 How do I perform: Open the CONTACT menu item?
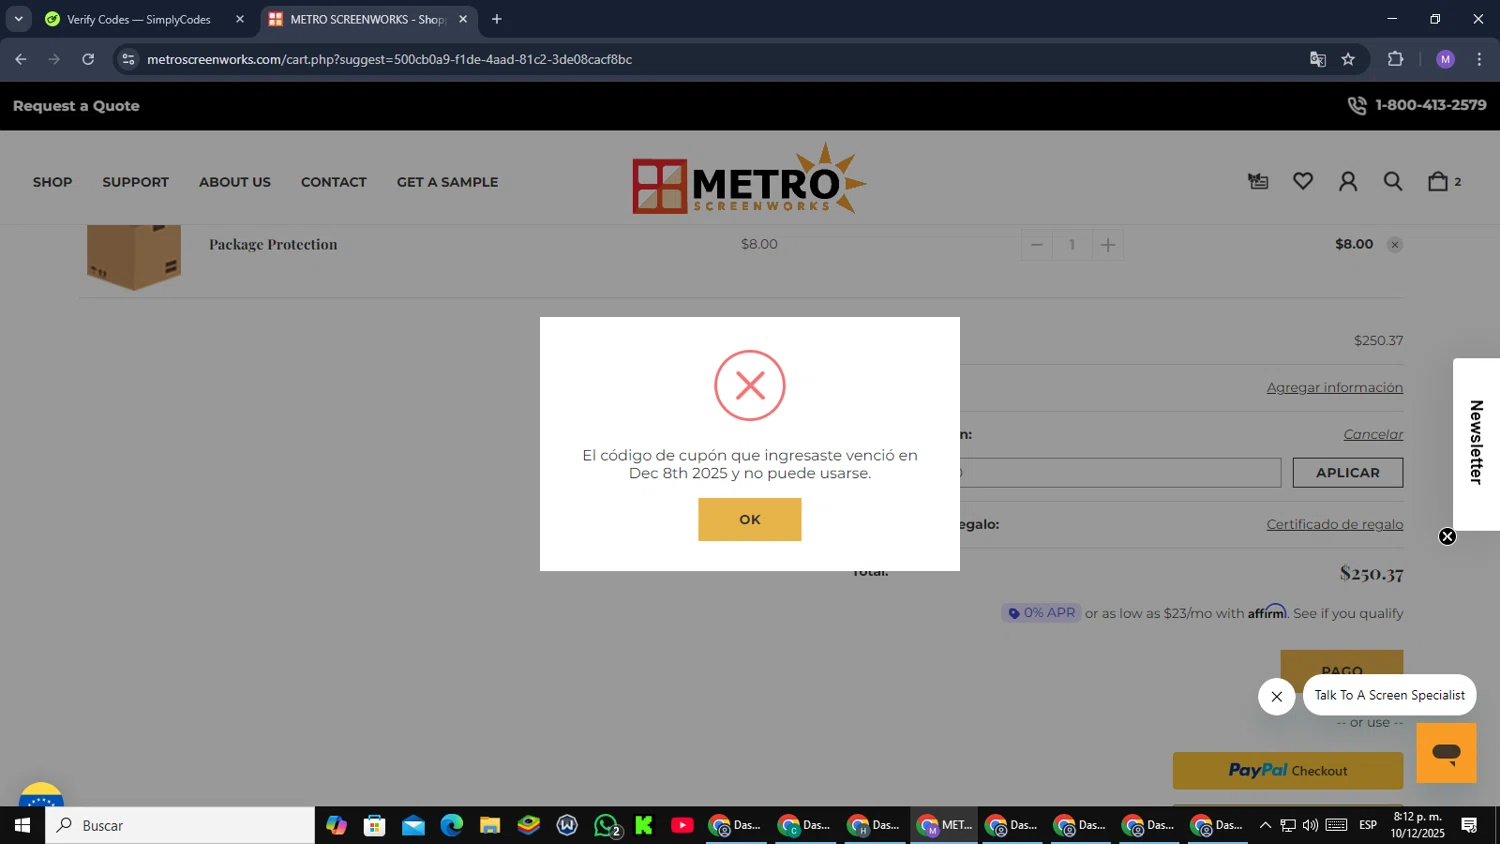(x=333, y=182)
